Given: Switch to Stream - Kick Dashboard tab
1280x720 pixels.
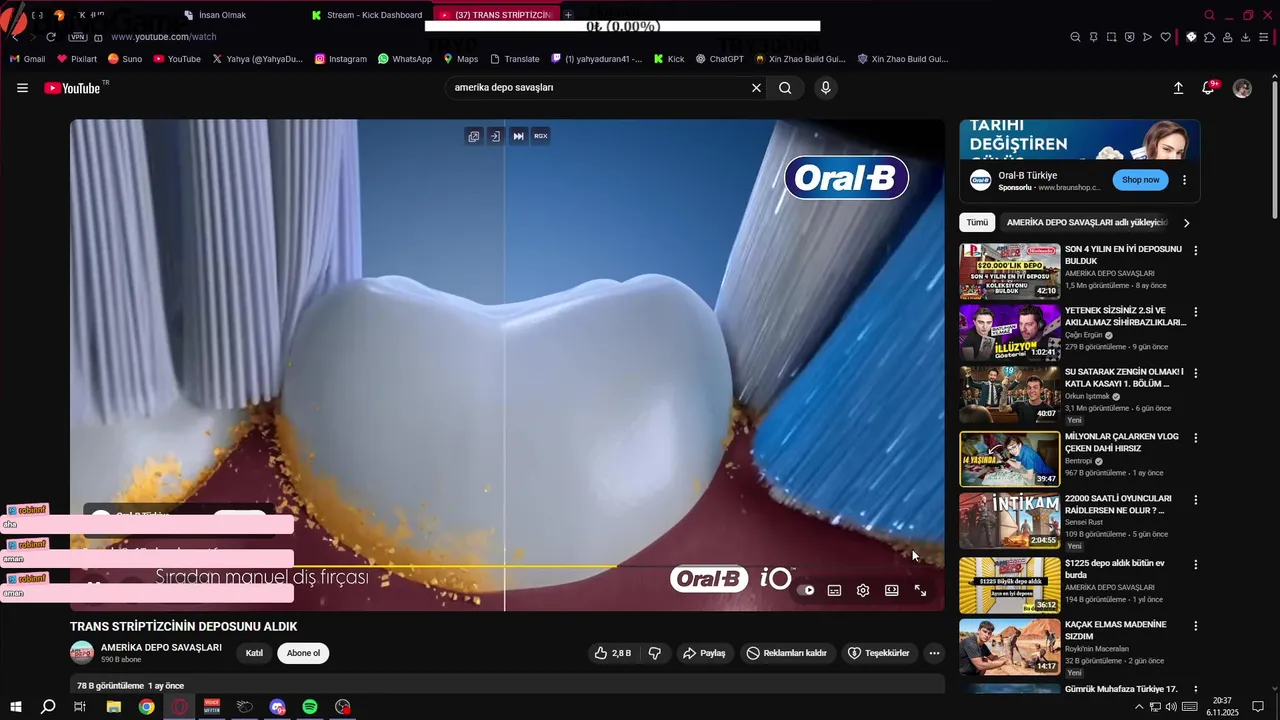Looking at the screenshot, I should click(x=367, y=15).
